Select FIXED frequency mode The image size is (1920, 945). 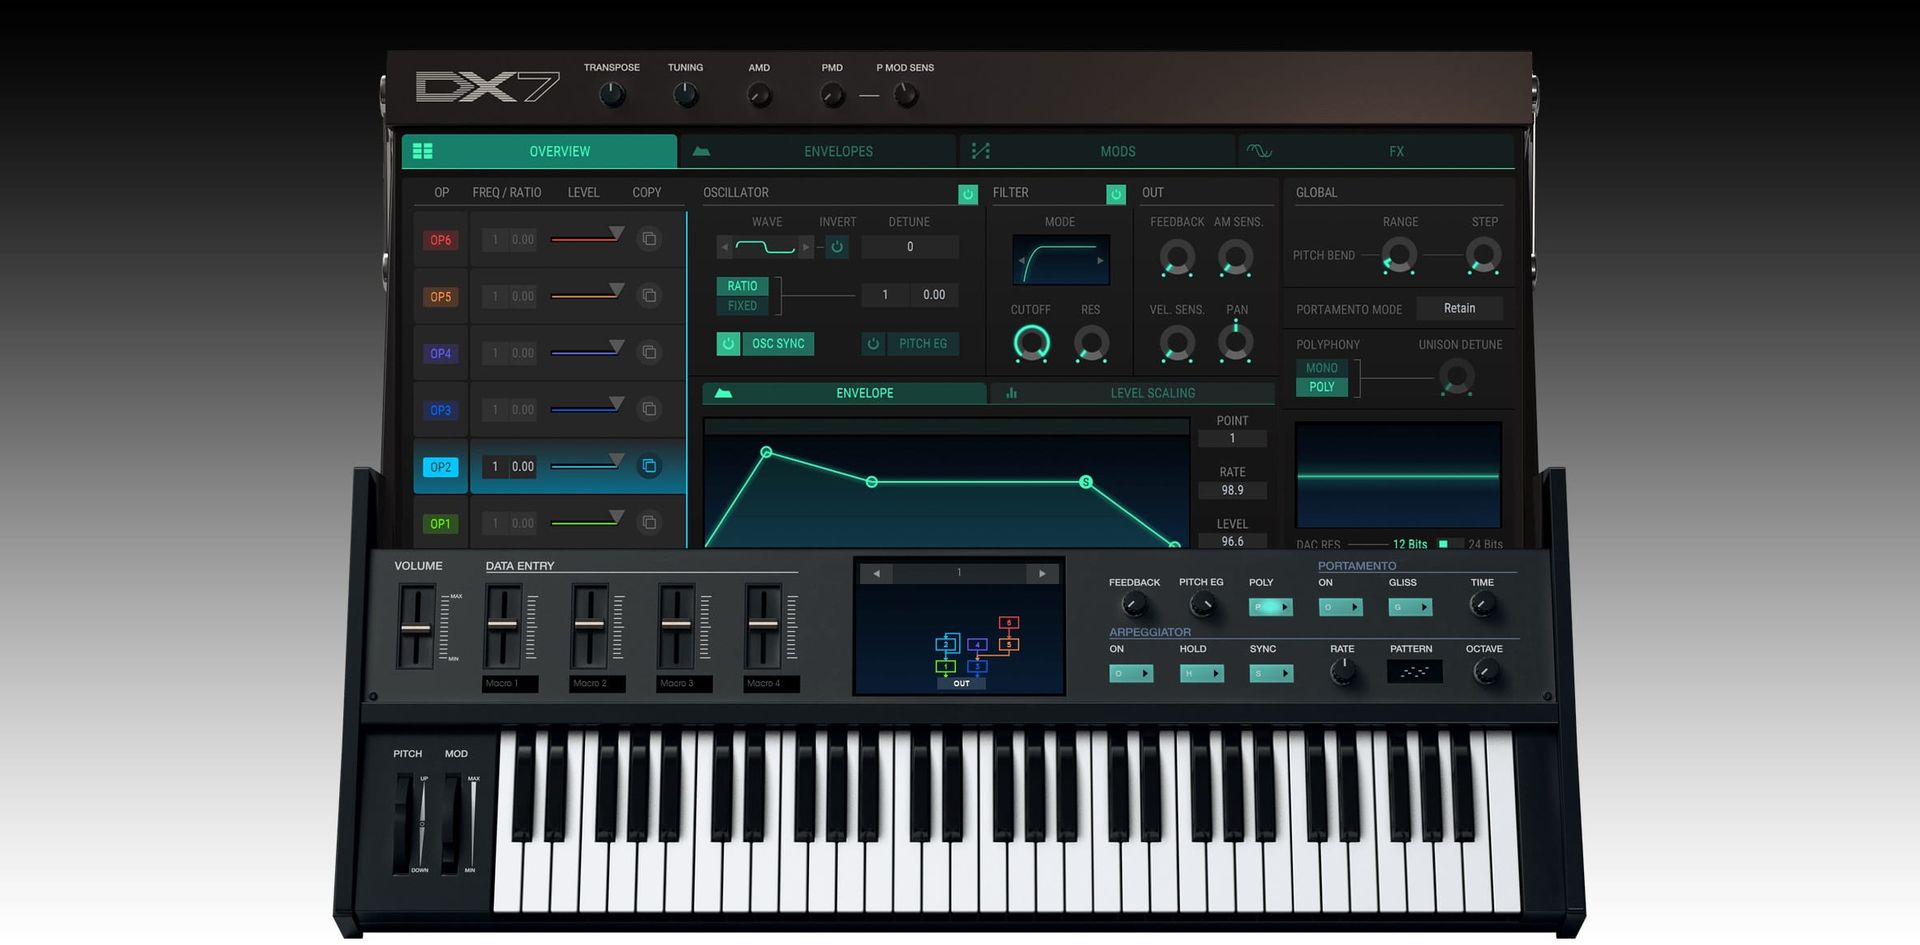click(742, 306)
